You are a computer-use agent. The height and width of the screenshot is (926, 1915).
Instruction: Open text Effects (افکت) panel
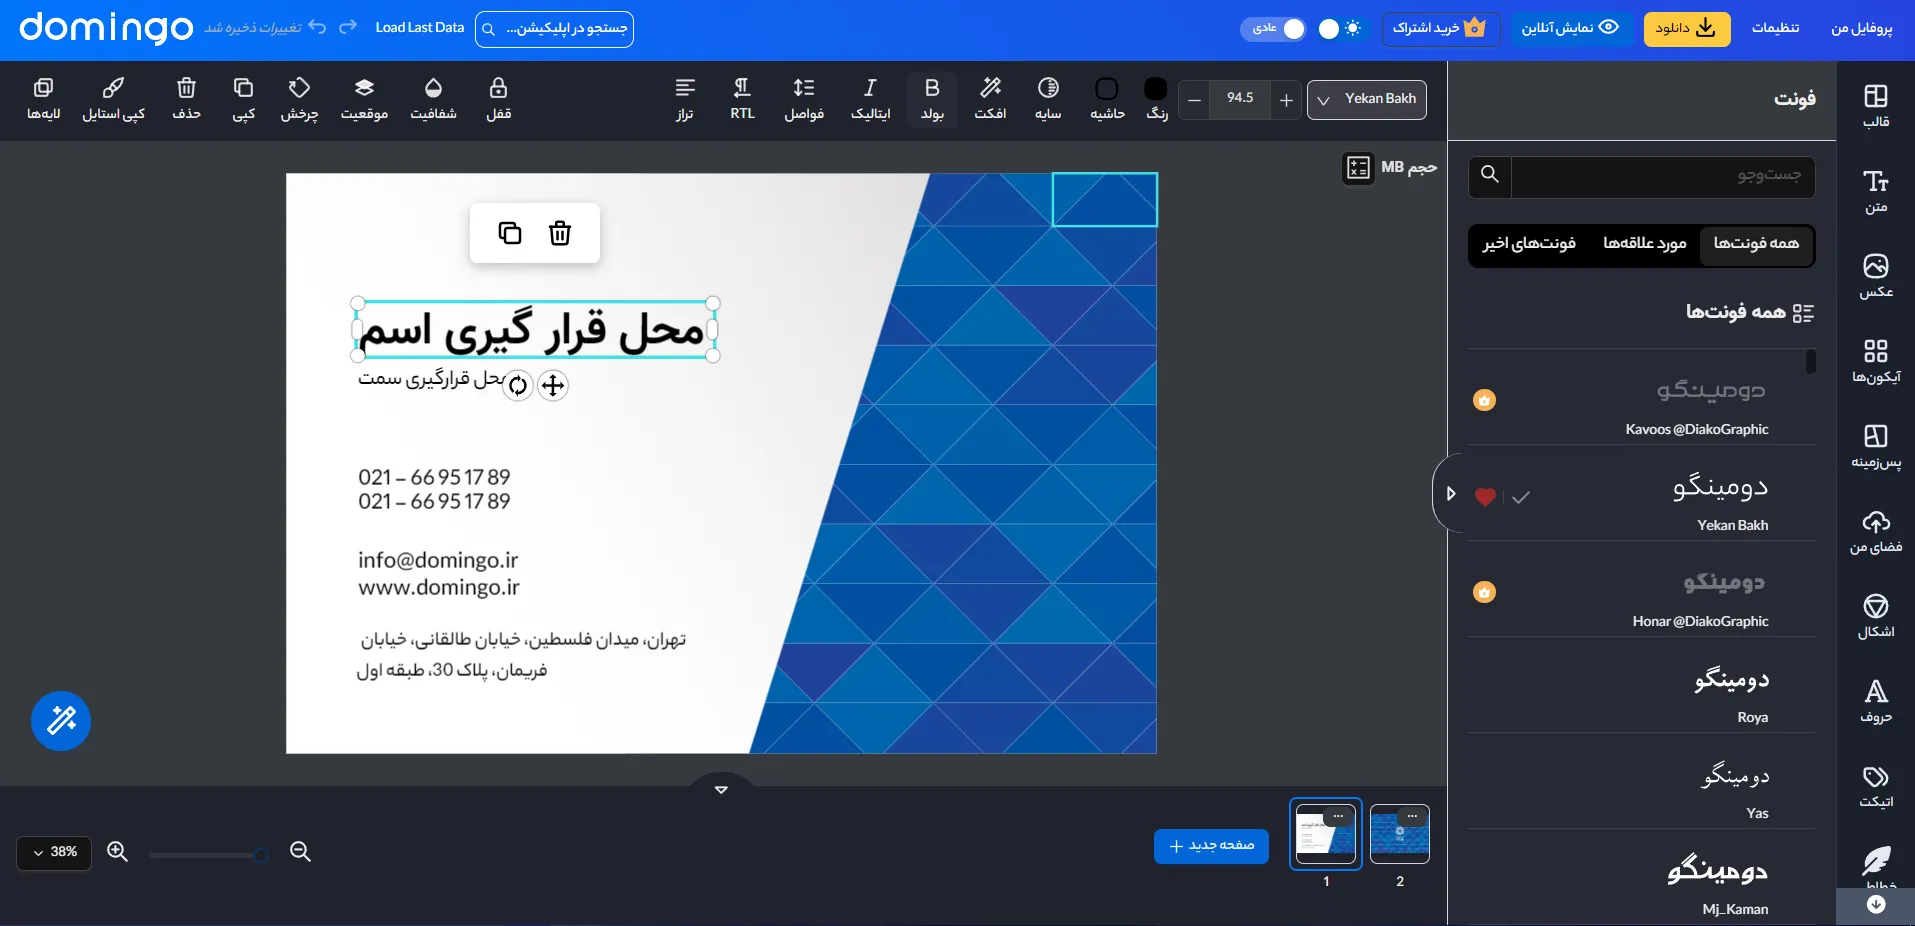click(x=990, y=99)
